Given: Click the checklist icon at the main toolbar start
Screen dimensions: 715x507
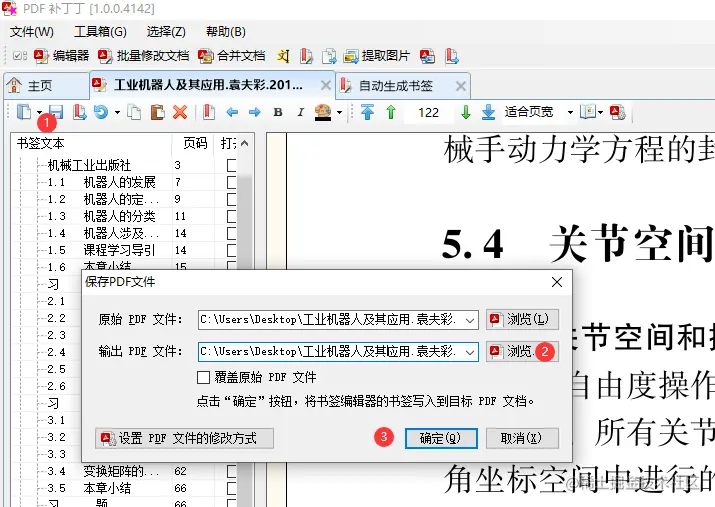Looking at the screenshot, I should pyautogui.click(x=20, y=56).
